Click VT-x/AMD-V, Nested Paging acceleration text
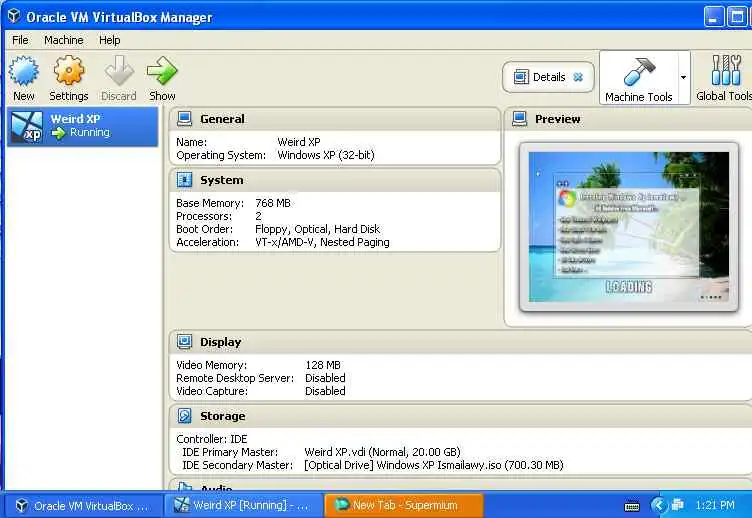 pyautogui.click(x=322, y=242)
